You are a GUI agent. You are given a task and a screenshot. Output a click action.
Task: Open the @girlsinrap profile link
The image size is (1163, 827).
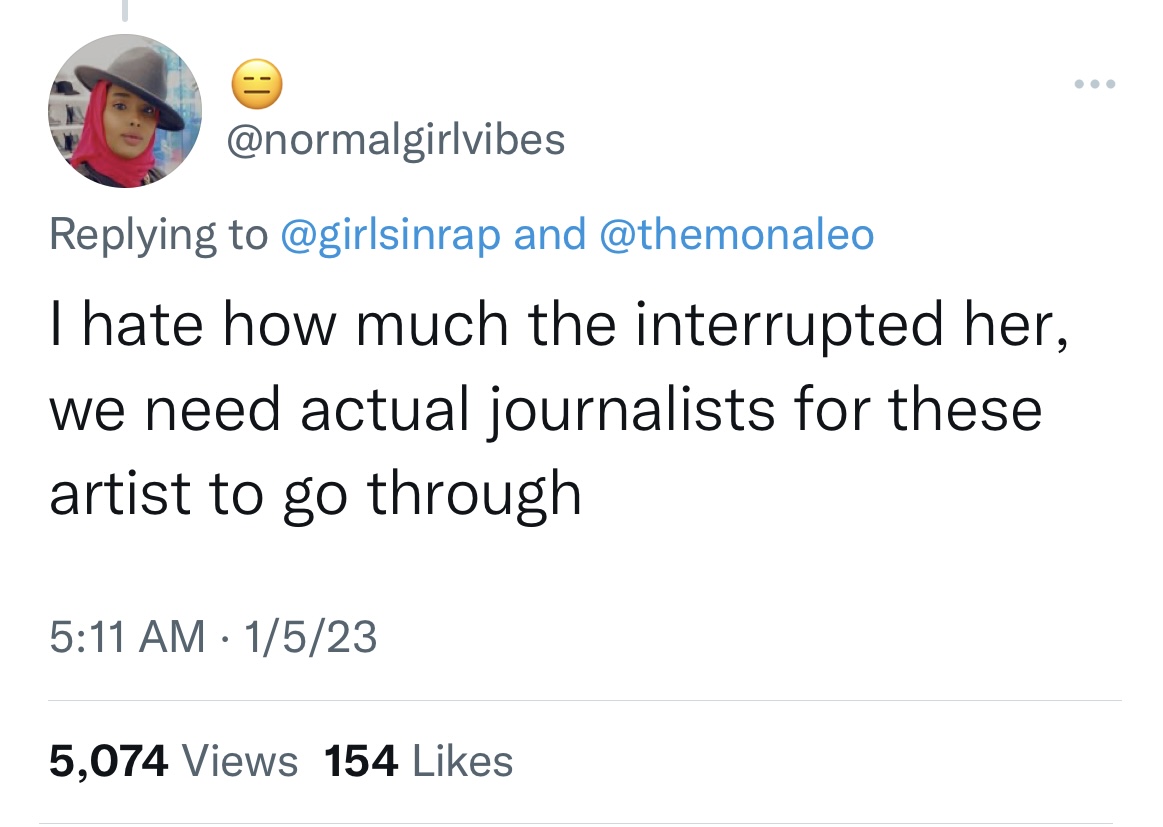(392, 234)
